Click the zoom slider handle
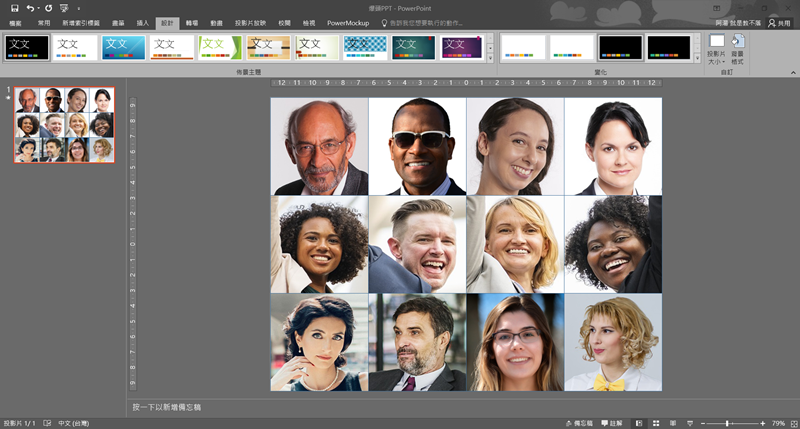 pos(727,423)
